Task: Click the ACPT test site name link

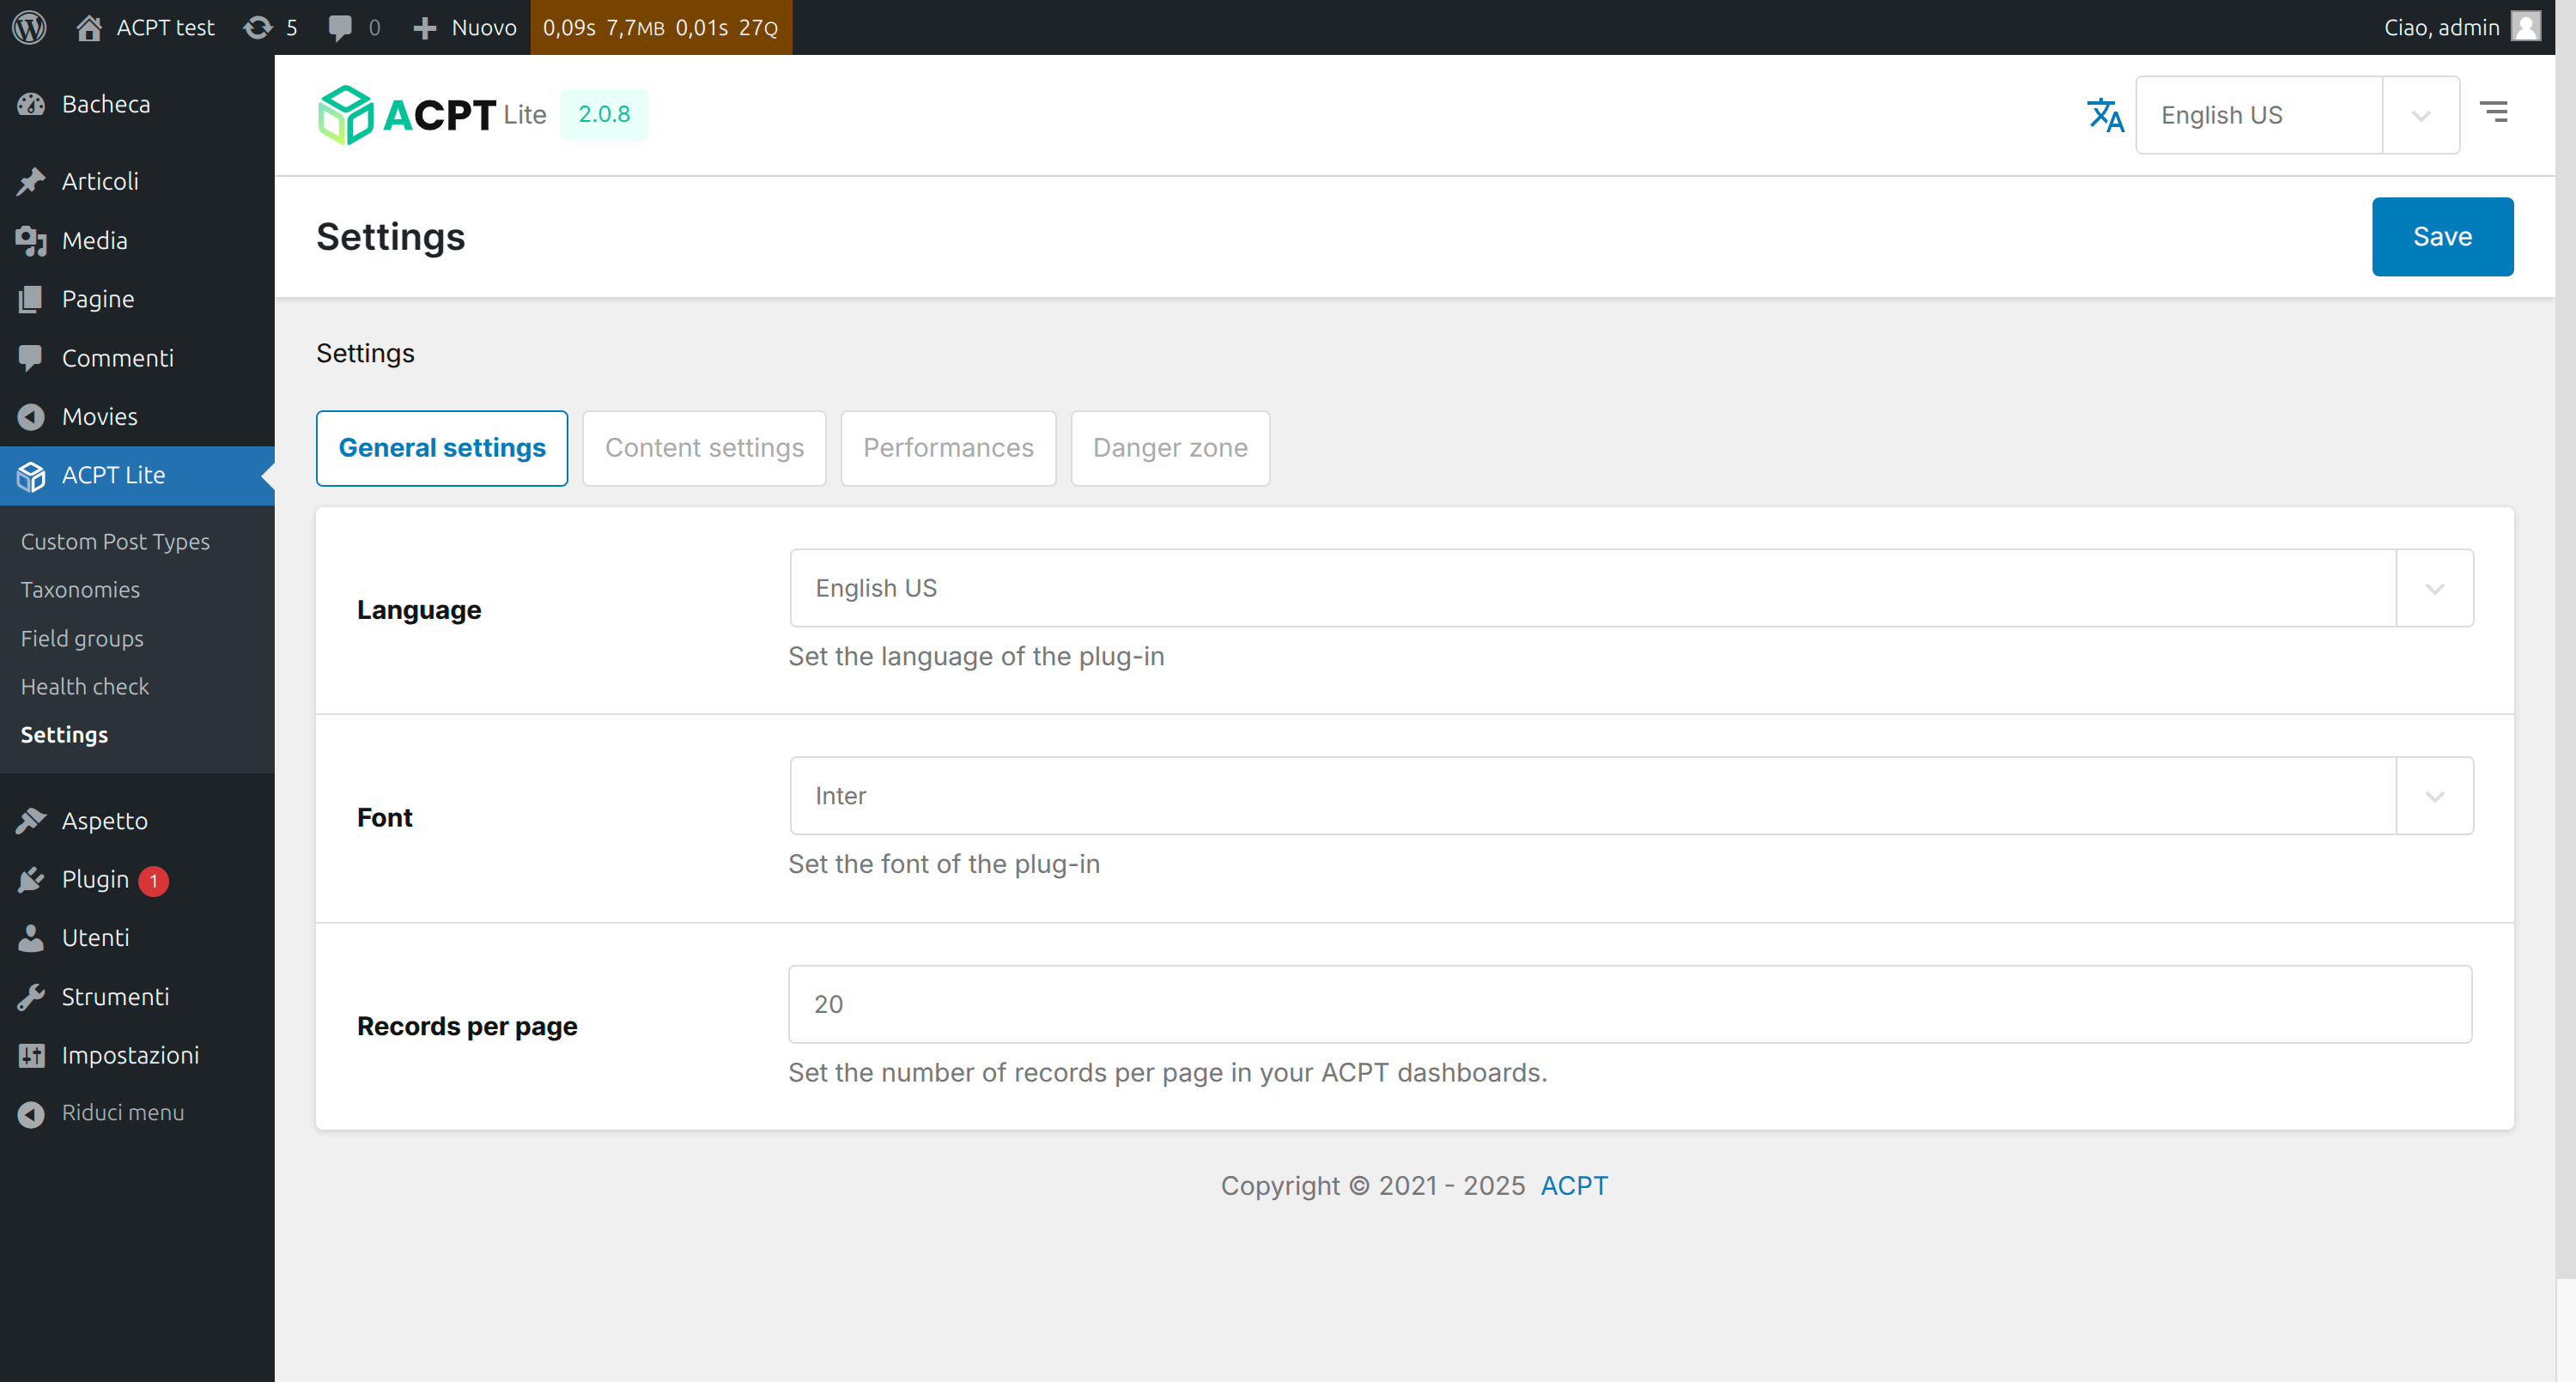Action: (166, 27)
